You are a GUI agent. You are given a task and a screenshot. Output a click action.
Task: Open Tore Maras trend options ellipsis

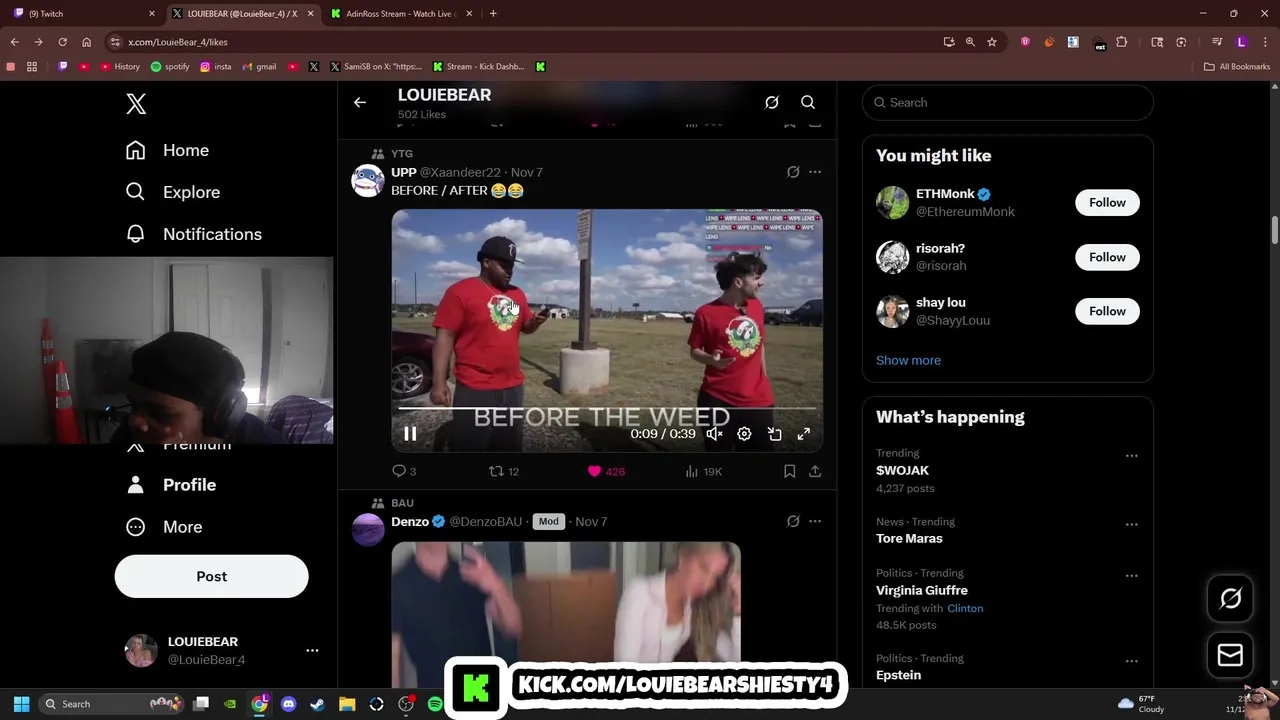pos(1132,524)
